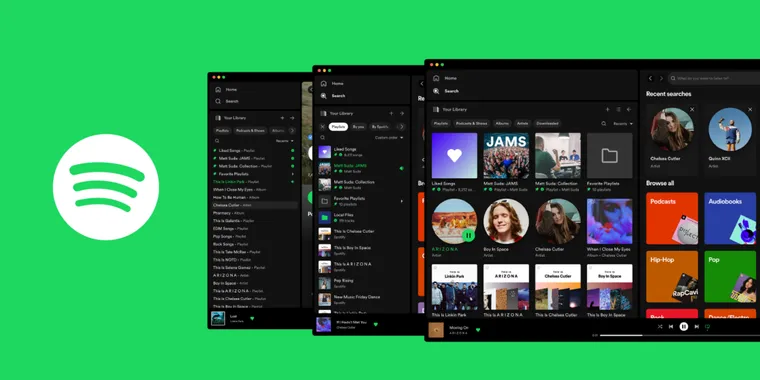The width and height of the screenshot is (760, 380).
Task: Open Search in the middle Spotify window
Action: coord(333,96)
